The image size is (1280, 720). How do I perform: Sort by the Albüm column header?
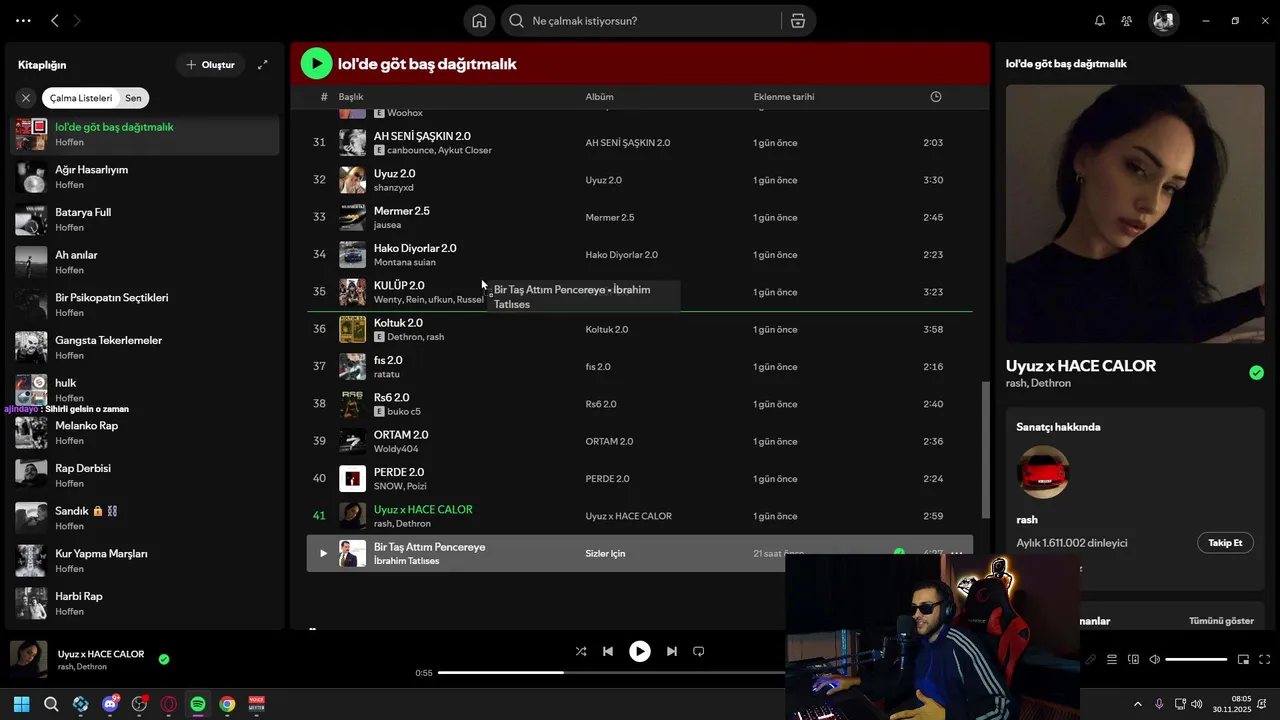[599, 97]
